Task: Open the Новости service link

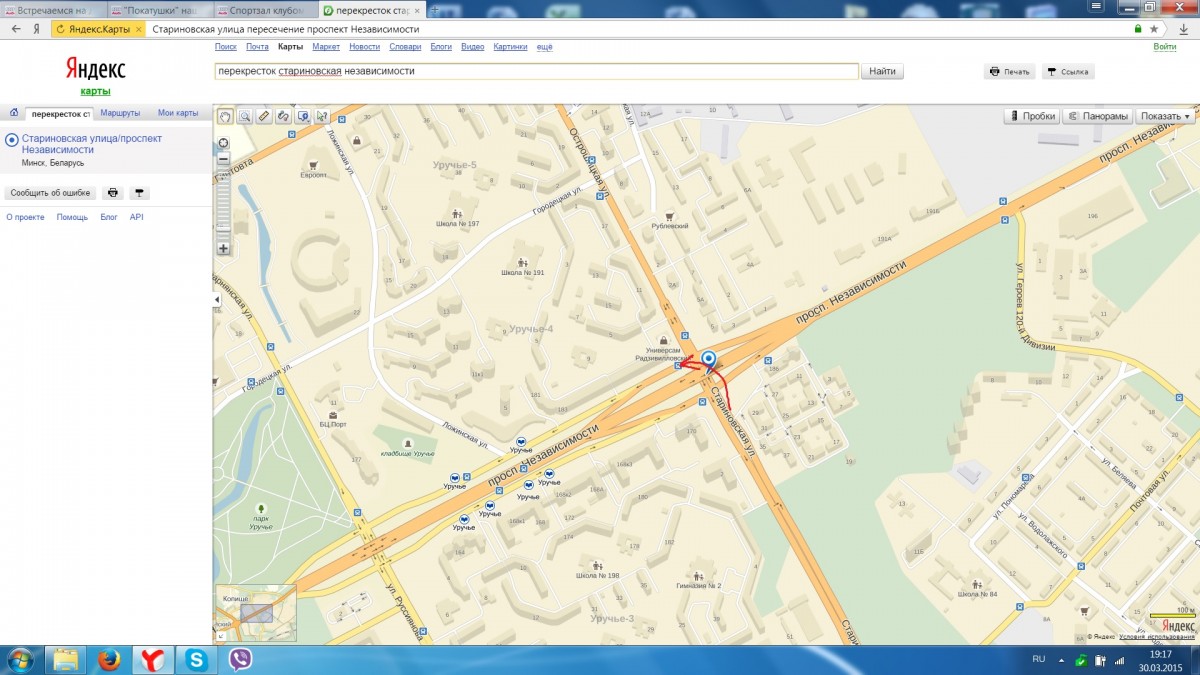Action: (364, 47)
